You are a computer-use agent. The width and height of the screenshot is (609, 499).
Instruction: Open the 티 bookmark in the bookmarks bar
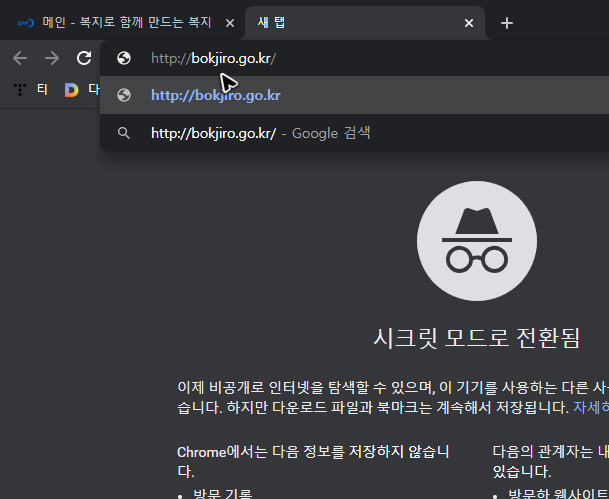click(31, 90)
